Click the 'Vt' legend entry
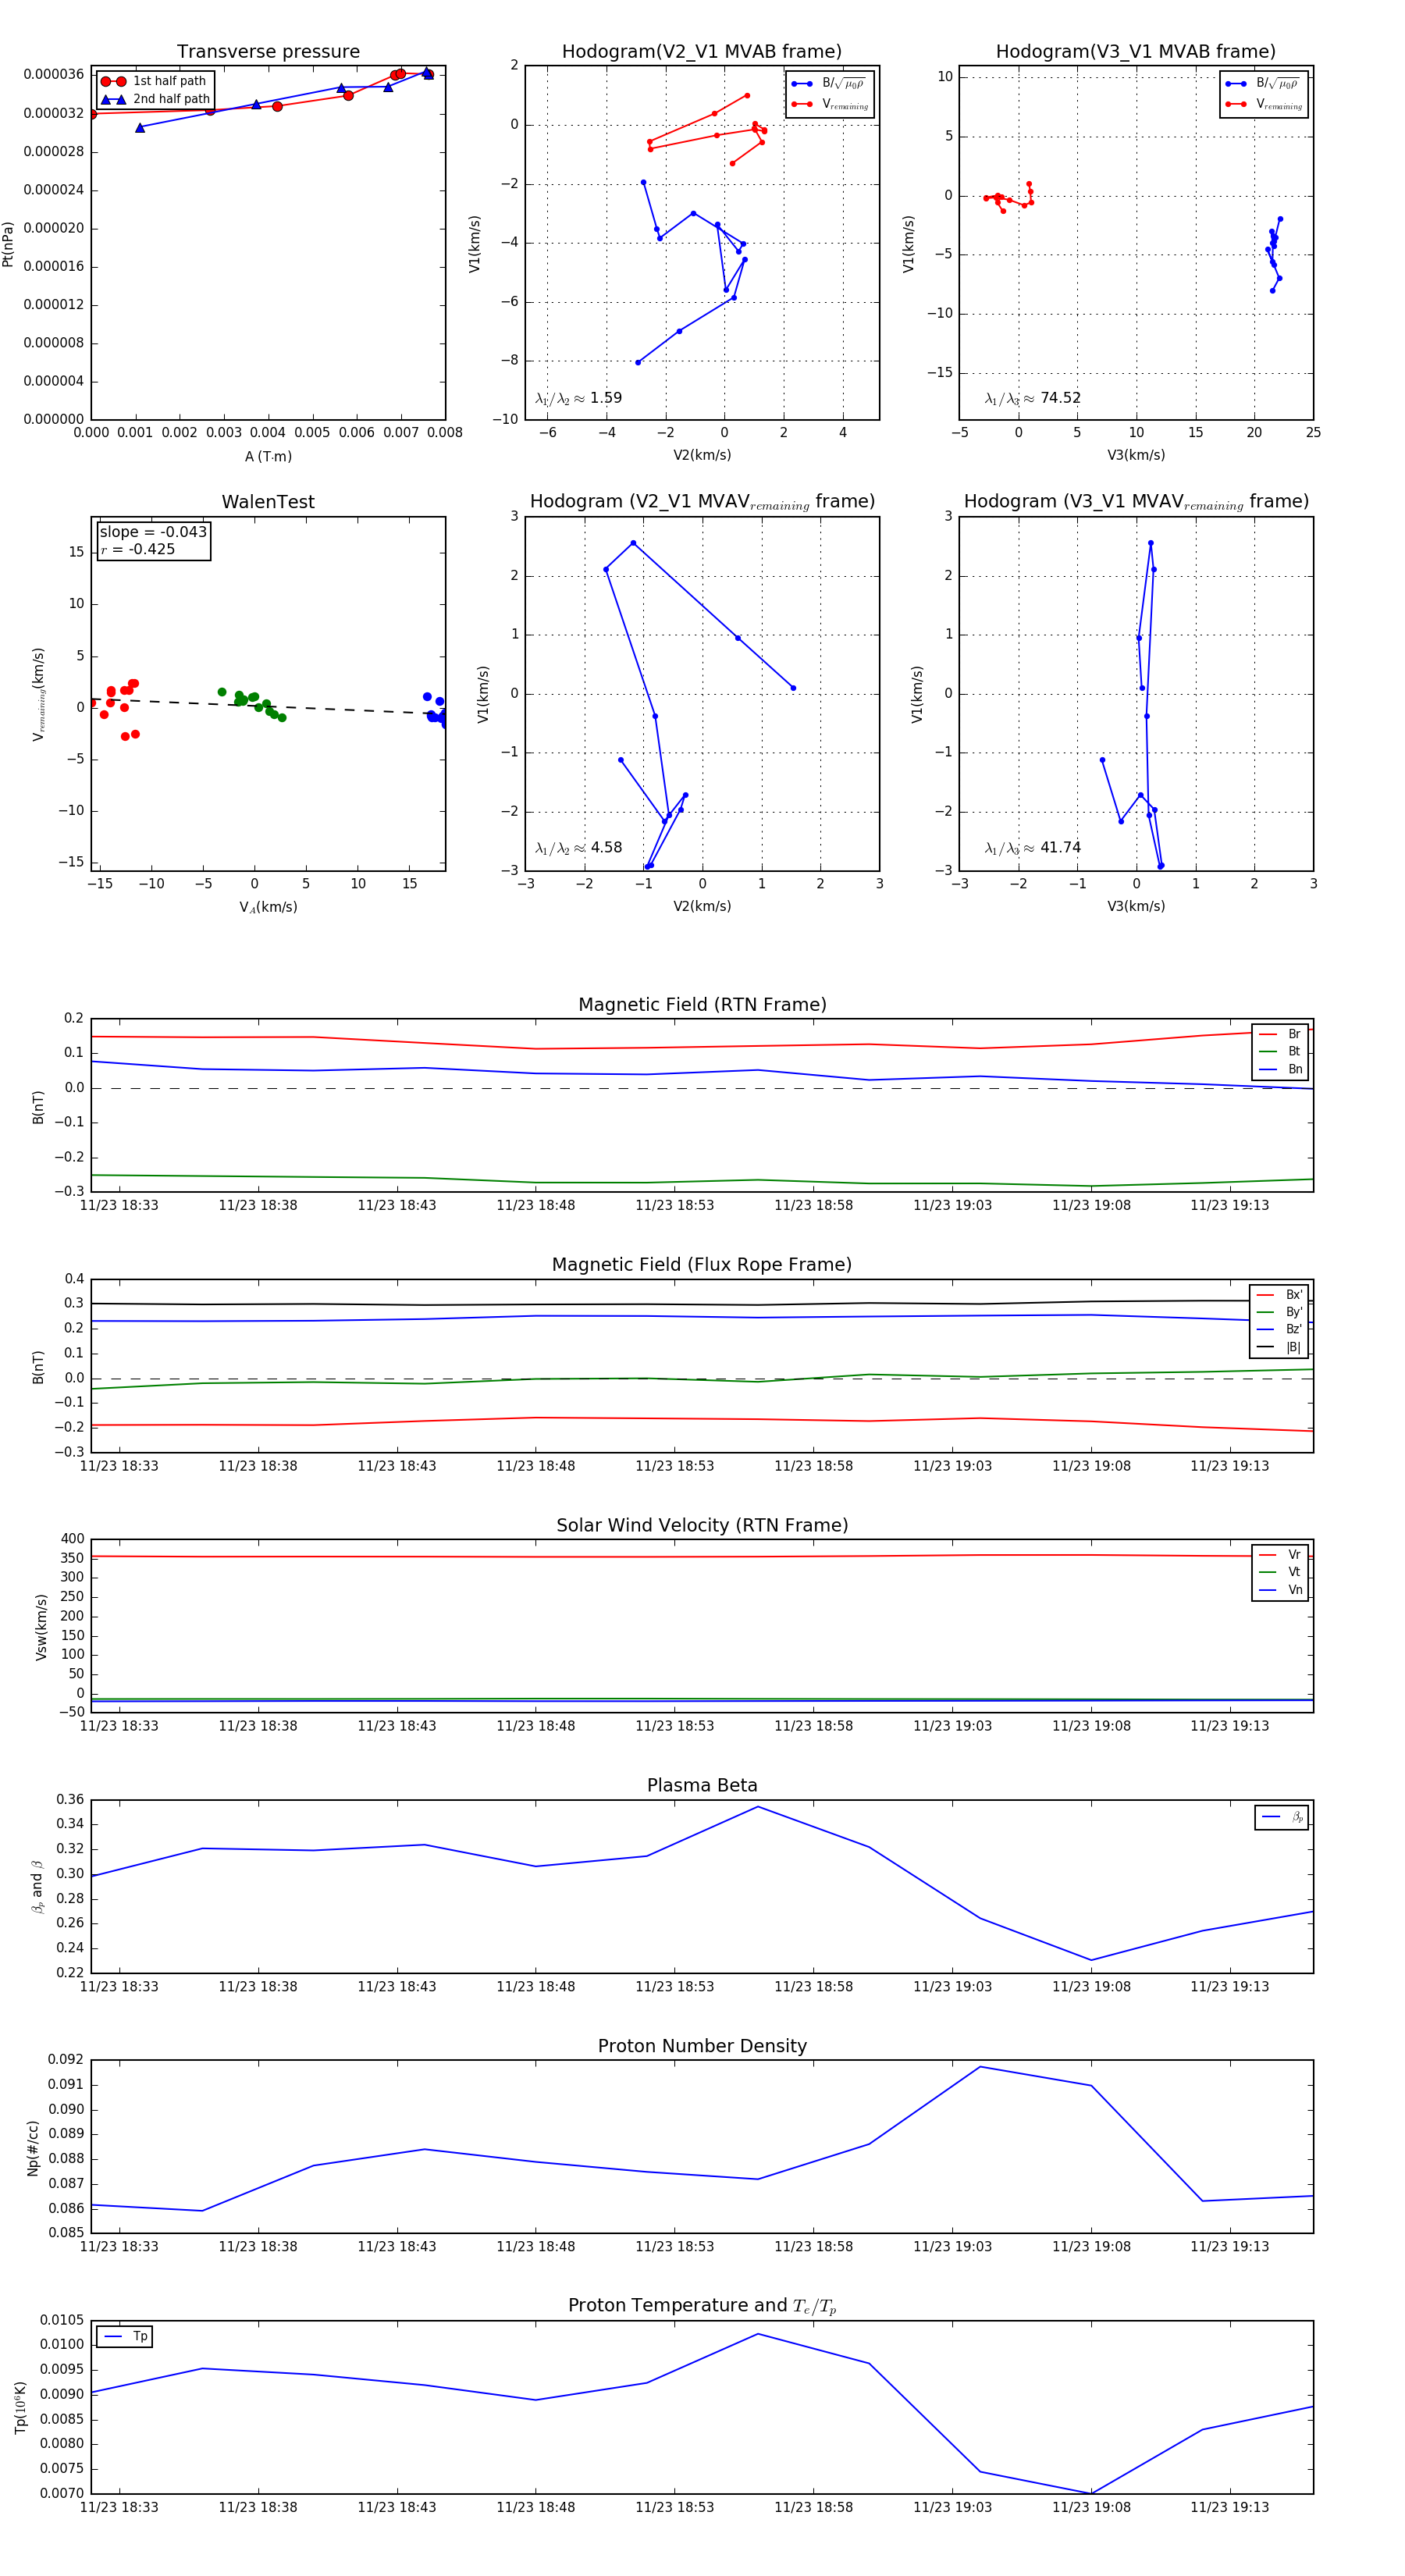 1280,1572
